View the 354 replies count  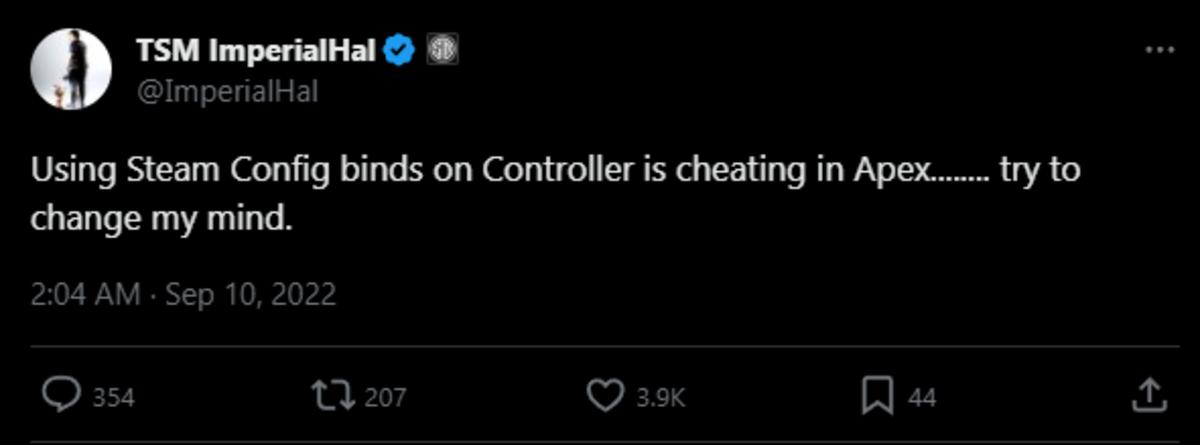(x=113, y=398)
